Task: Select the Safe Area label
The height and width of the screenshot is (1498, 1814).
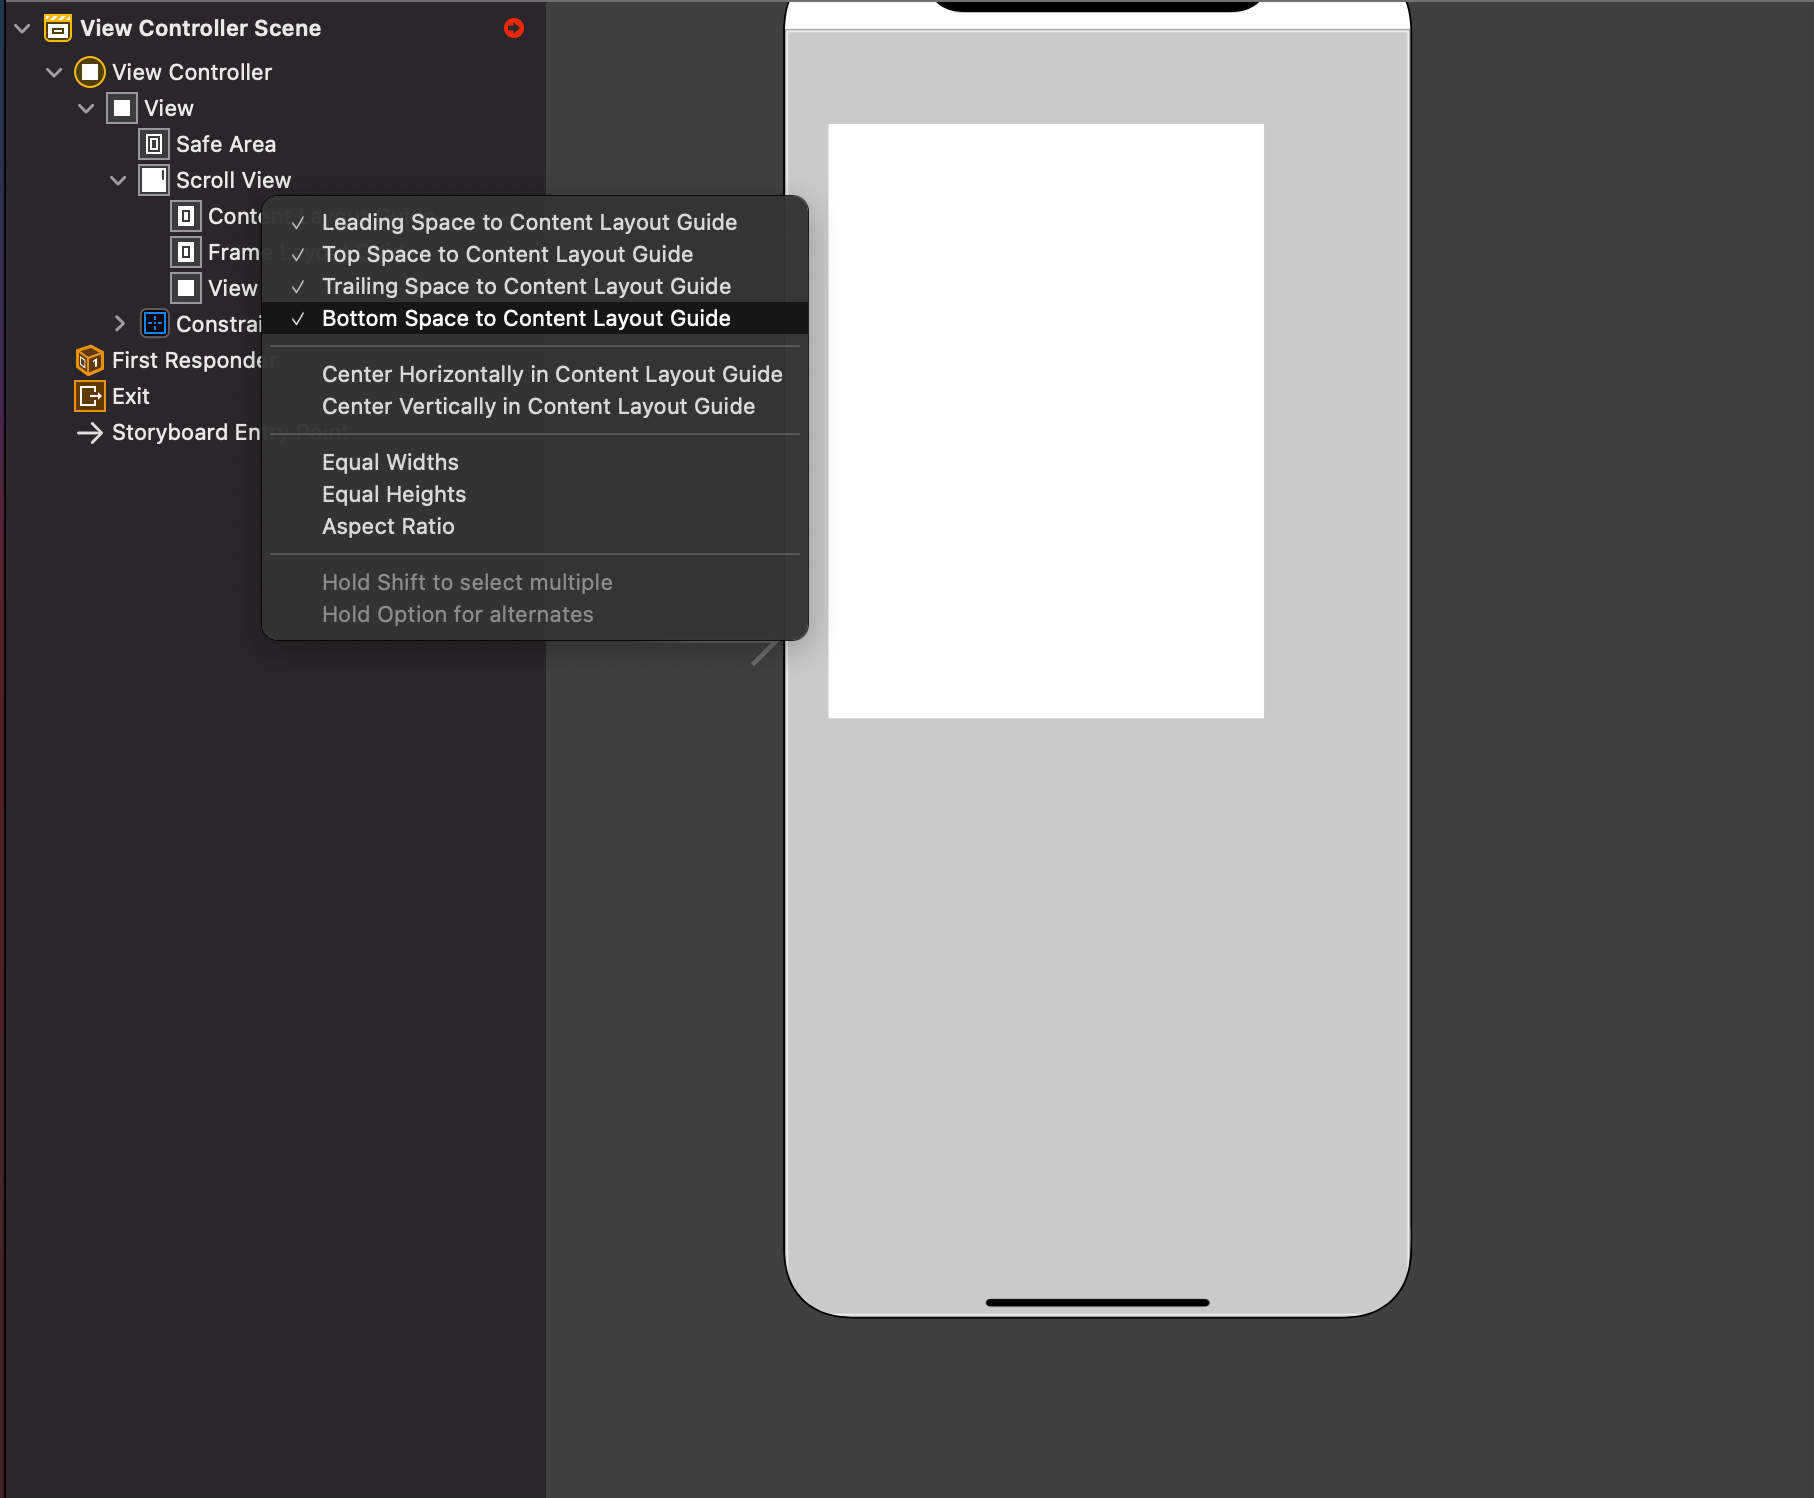Action: 226,144
